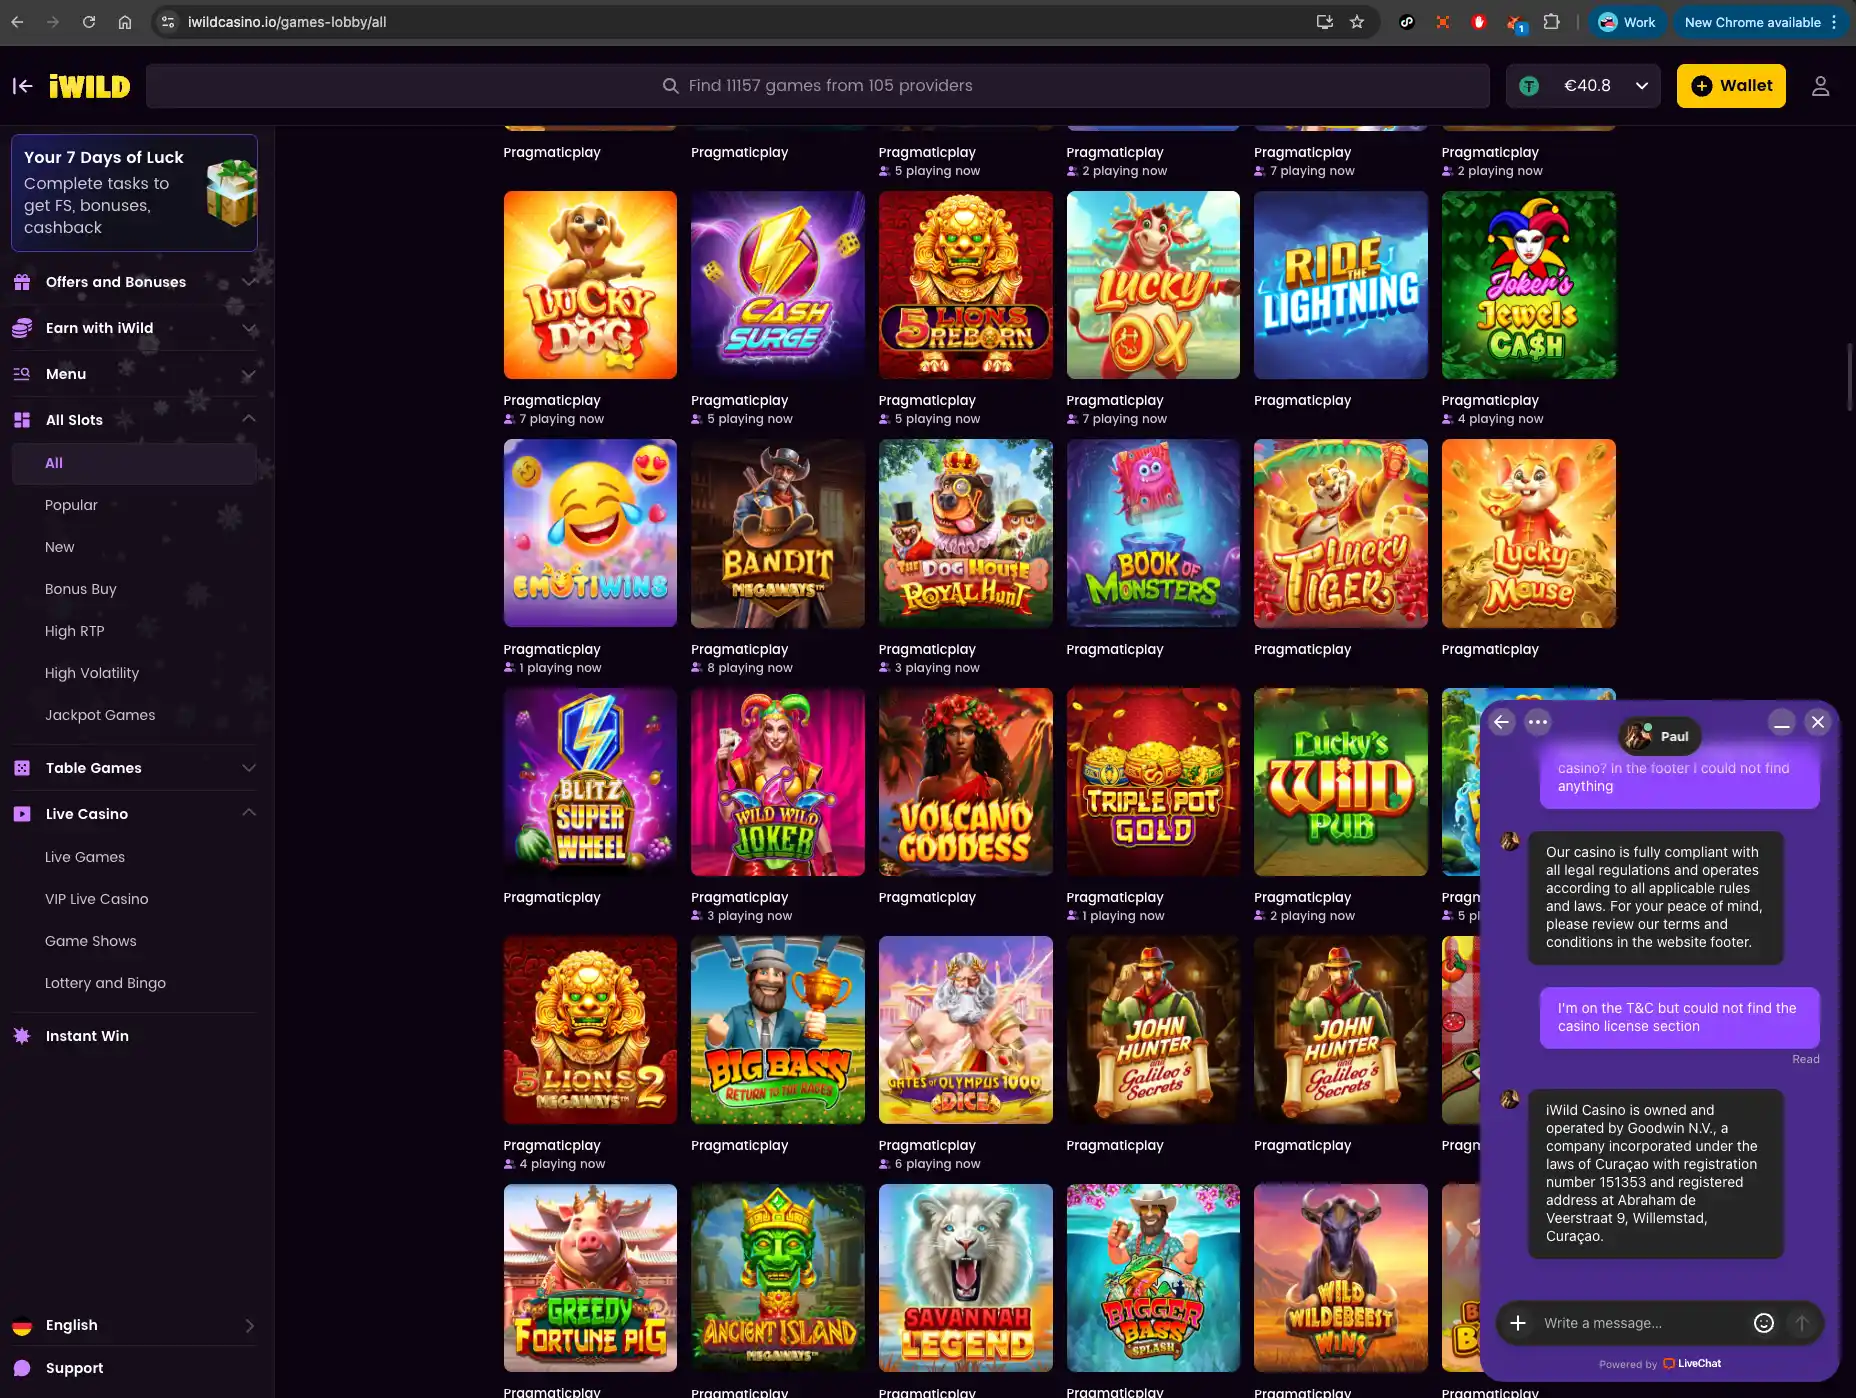The image size is (1856, 1398).
Task: Click the Tether currency icon beside the balance
Action: coord(1529,86)
